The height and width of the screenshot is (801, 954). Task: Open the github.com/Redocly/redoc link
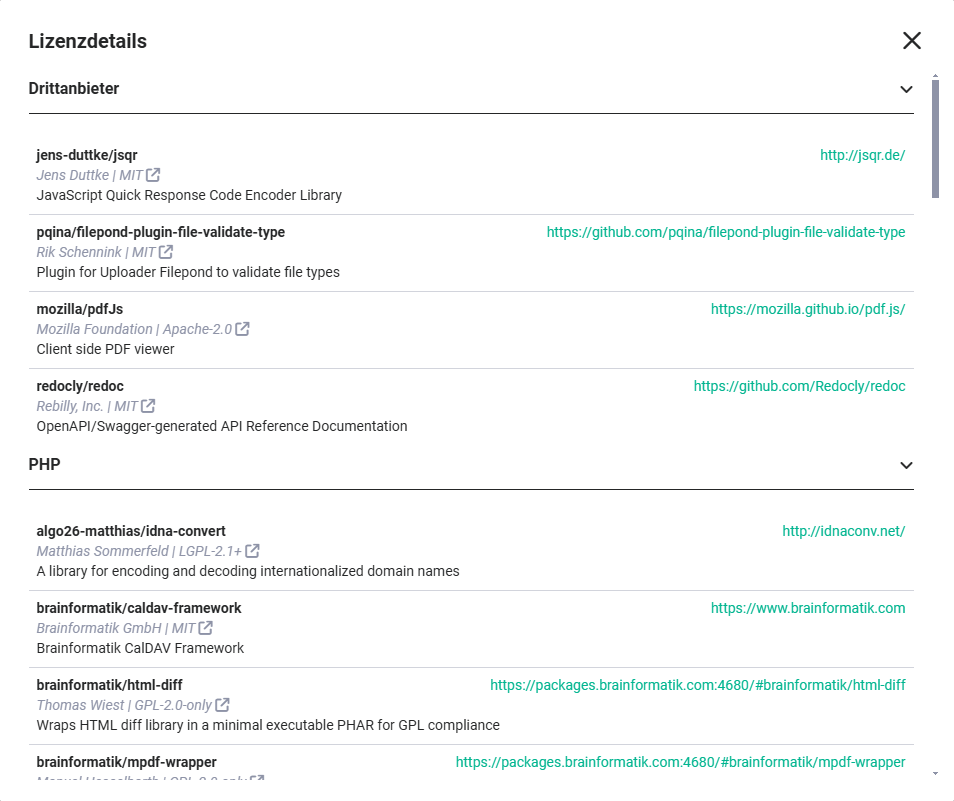[x=799, y=386]
